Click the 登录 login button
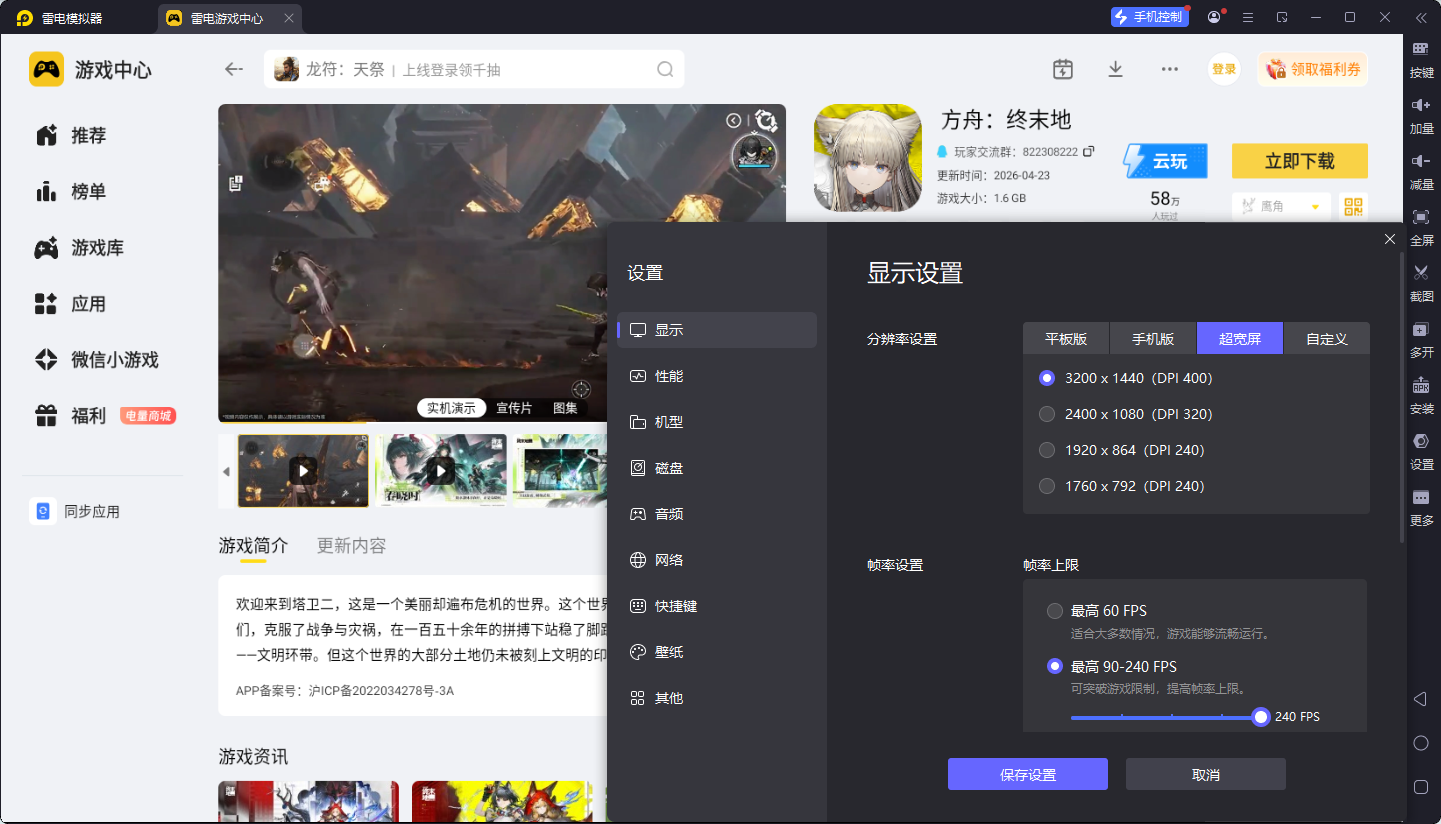Viewport: 1441px width, 824px height. coord(1224,69)
